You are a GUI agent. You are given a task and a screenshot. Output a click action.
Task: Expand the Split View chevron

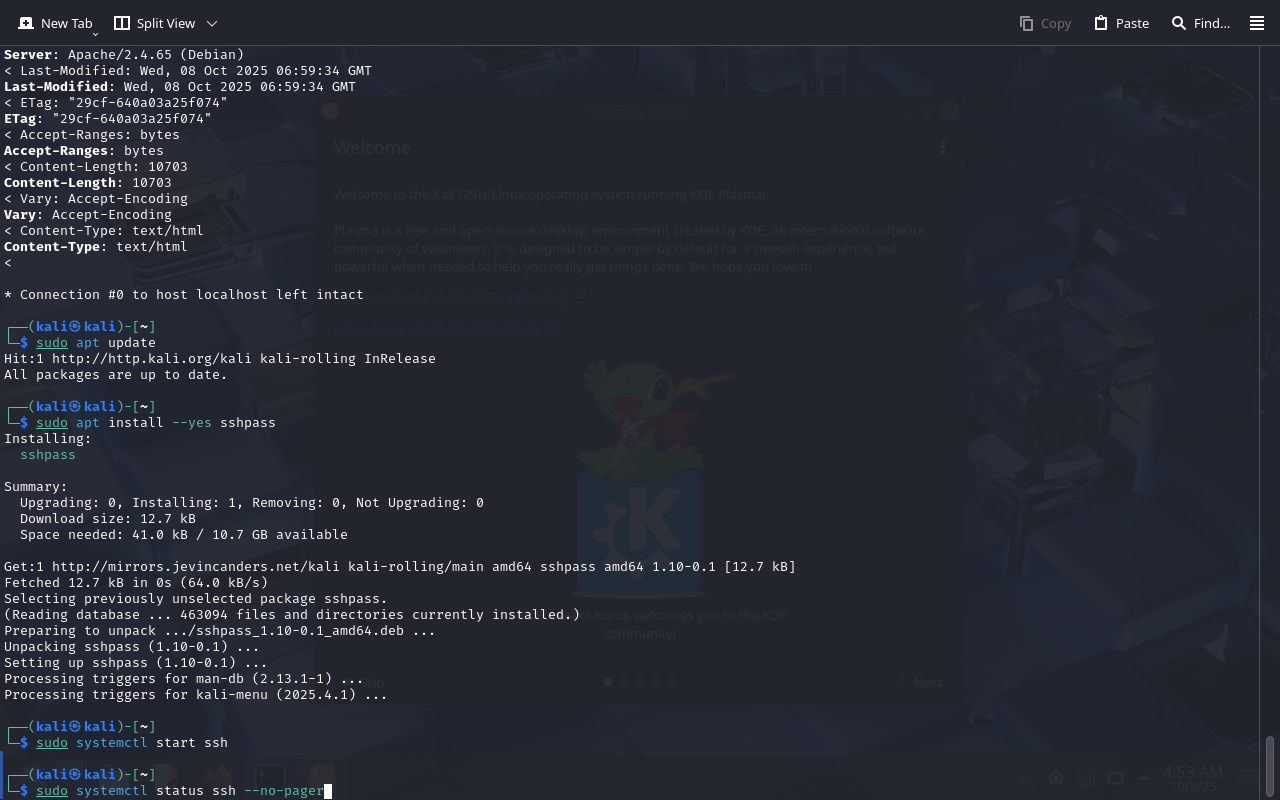coord(211,23)
